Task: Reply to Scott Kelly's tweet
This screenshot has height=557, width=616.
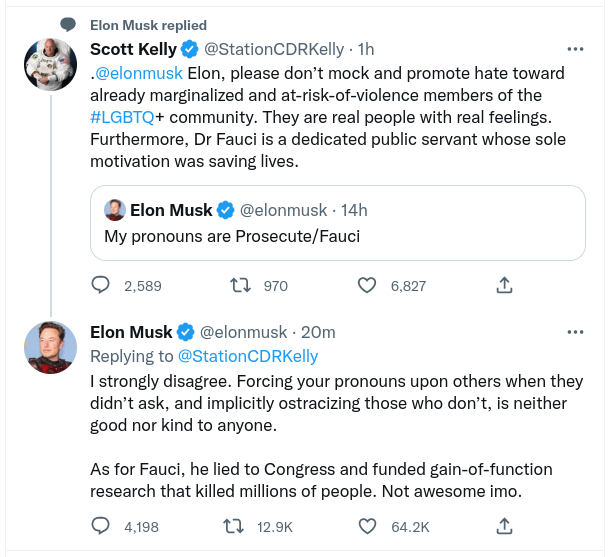Action: [x=100, y=285]
